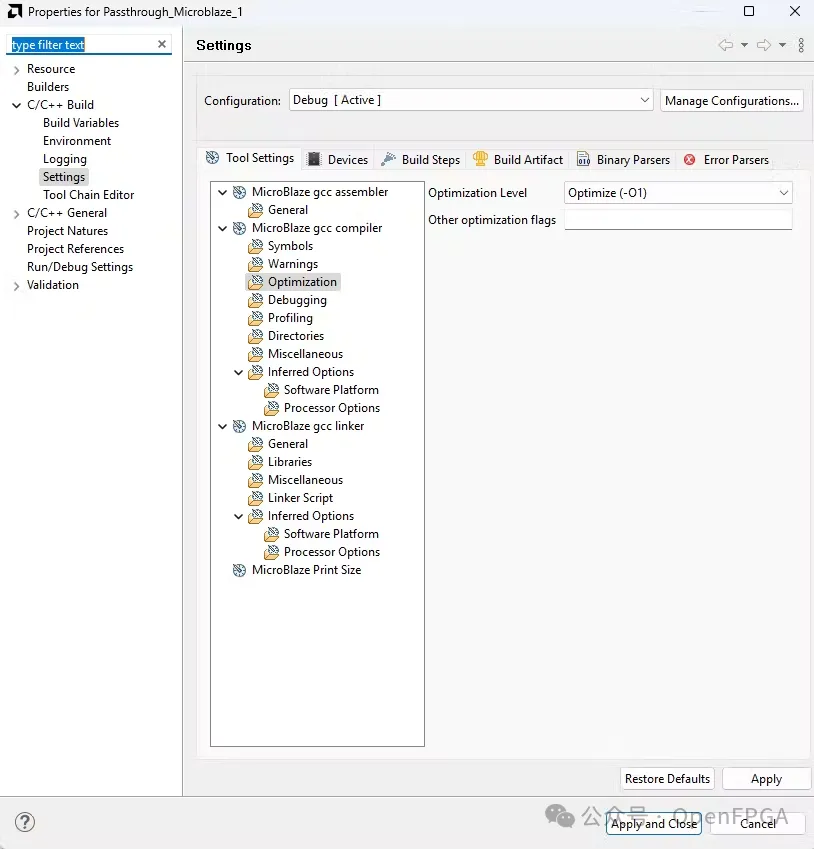Screen dimensions: 814x849
Task: Click the Manage Configurations button
Action: [732, 101]
